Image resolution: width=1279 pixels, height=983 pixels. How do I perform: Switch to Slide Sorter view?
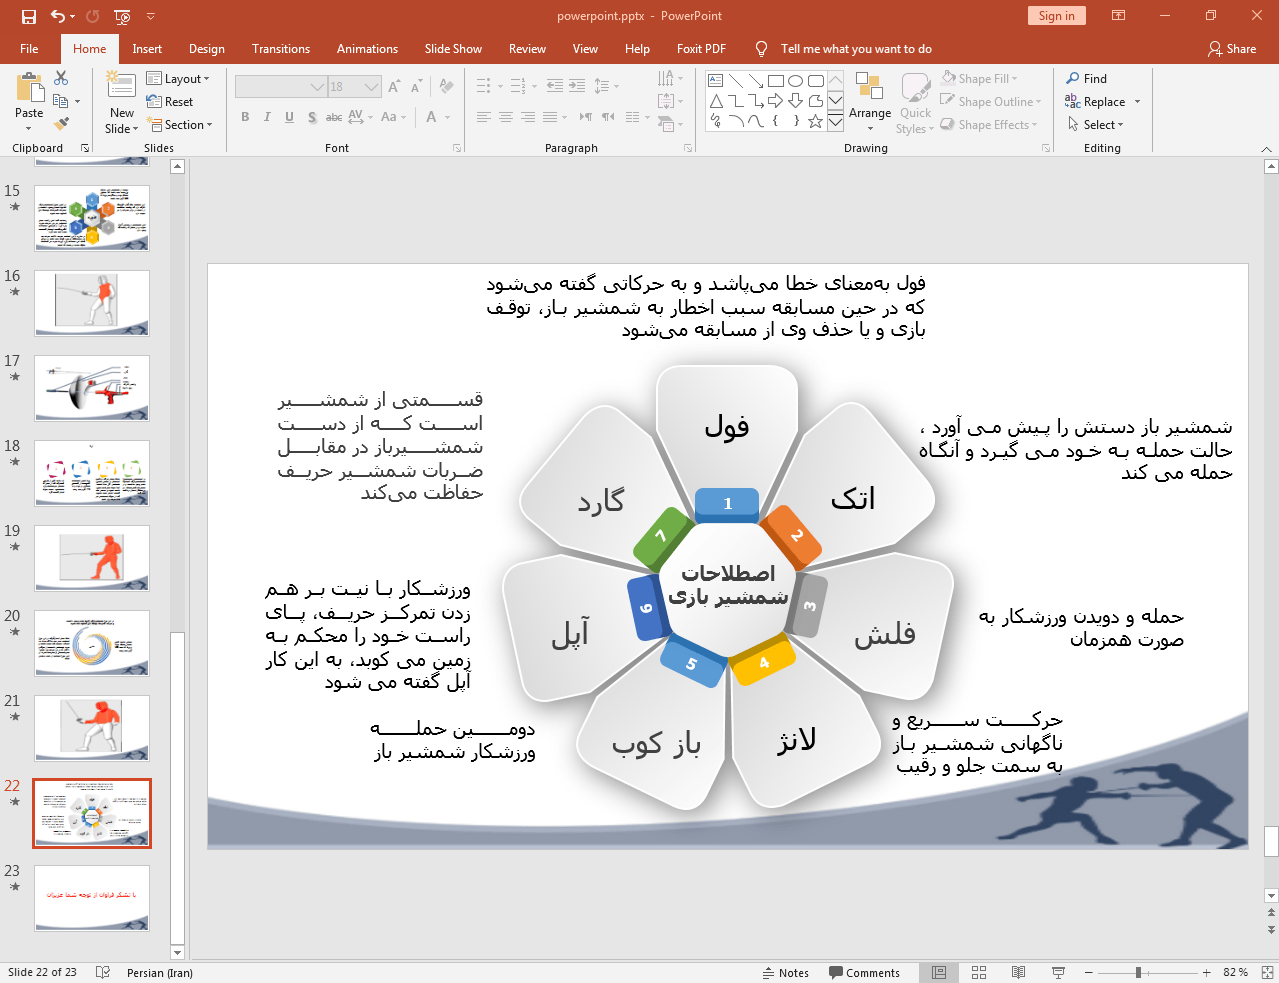(x=979, y=973)
